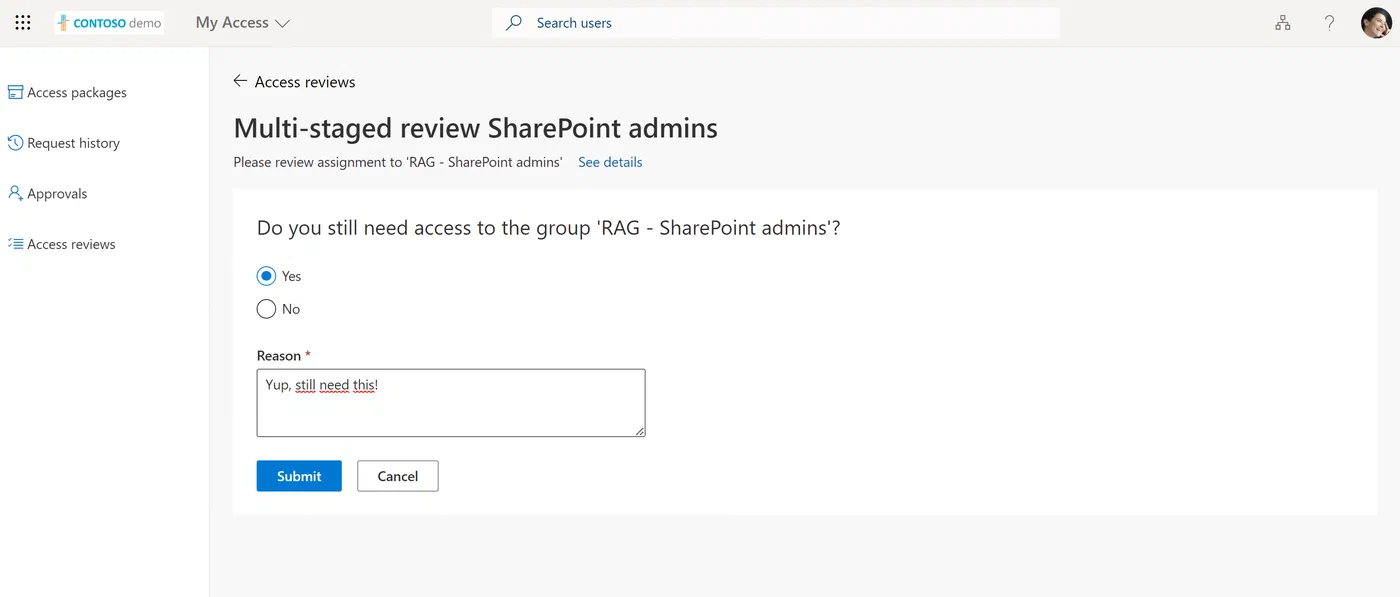Grab the Reason textarea resize handle
The width and height of the screenshot is (1400, 597).
(640, 431)
